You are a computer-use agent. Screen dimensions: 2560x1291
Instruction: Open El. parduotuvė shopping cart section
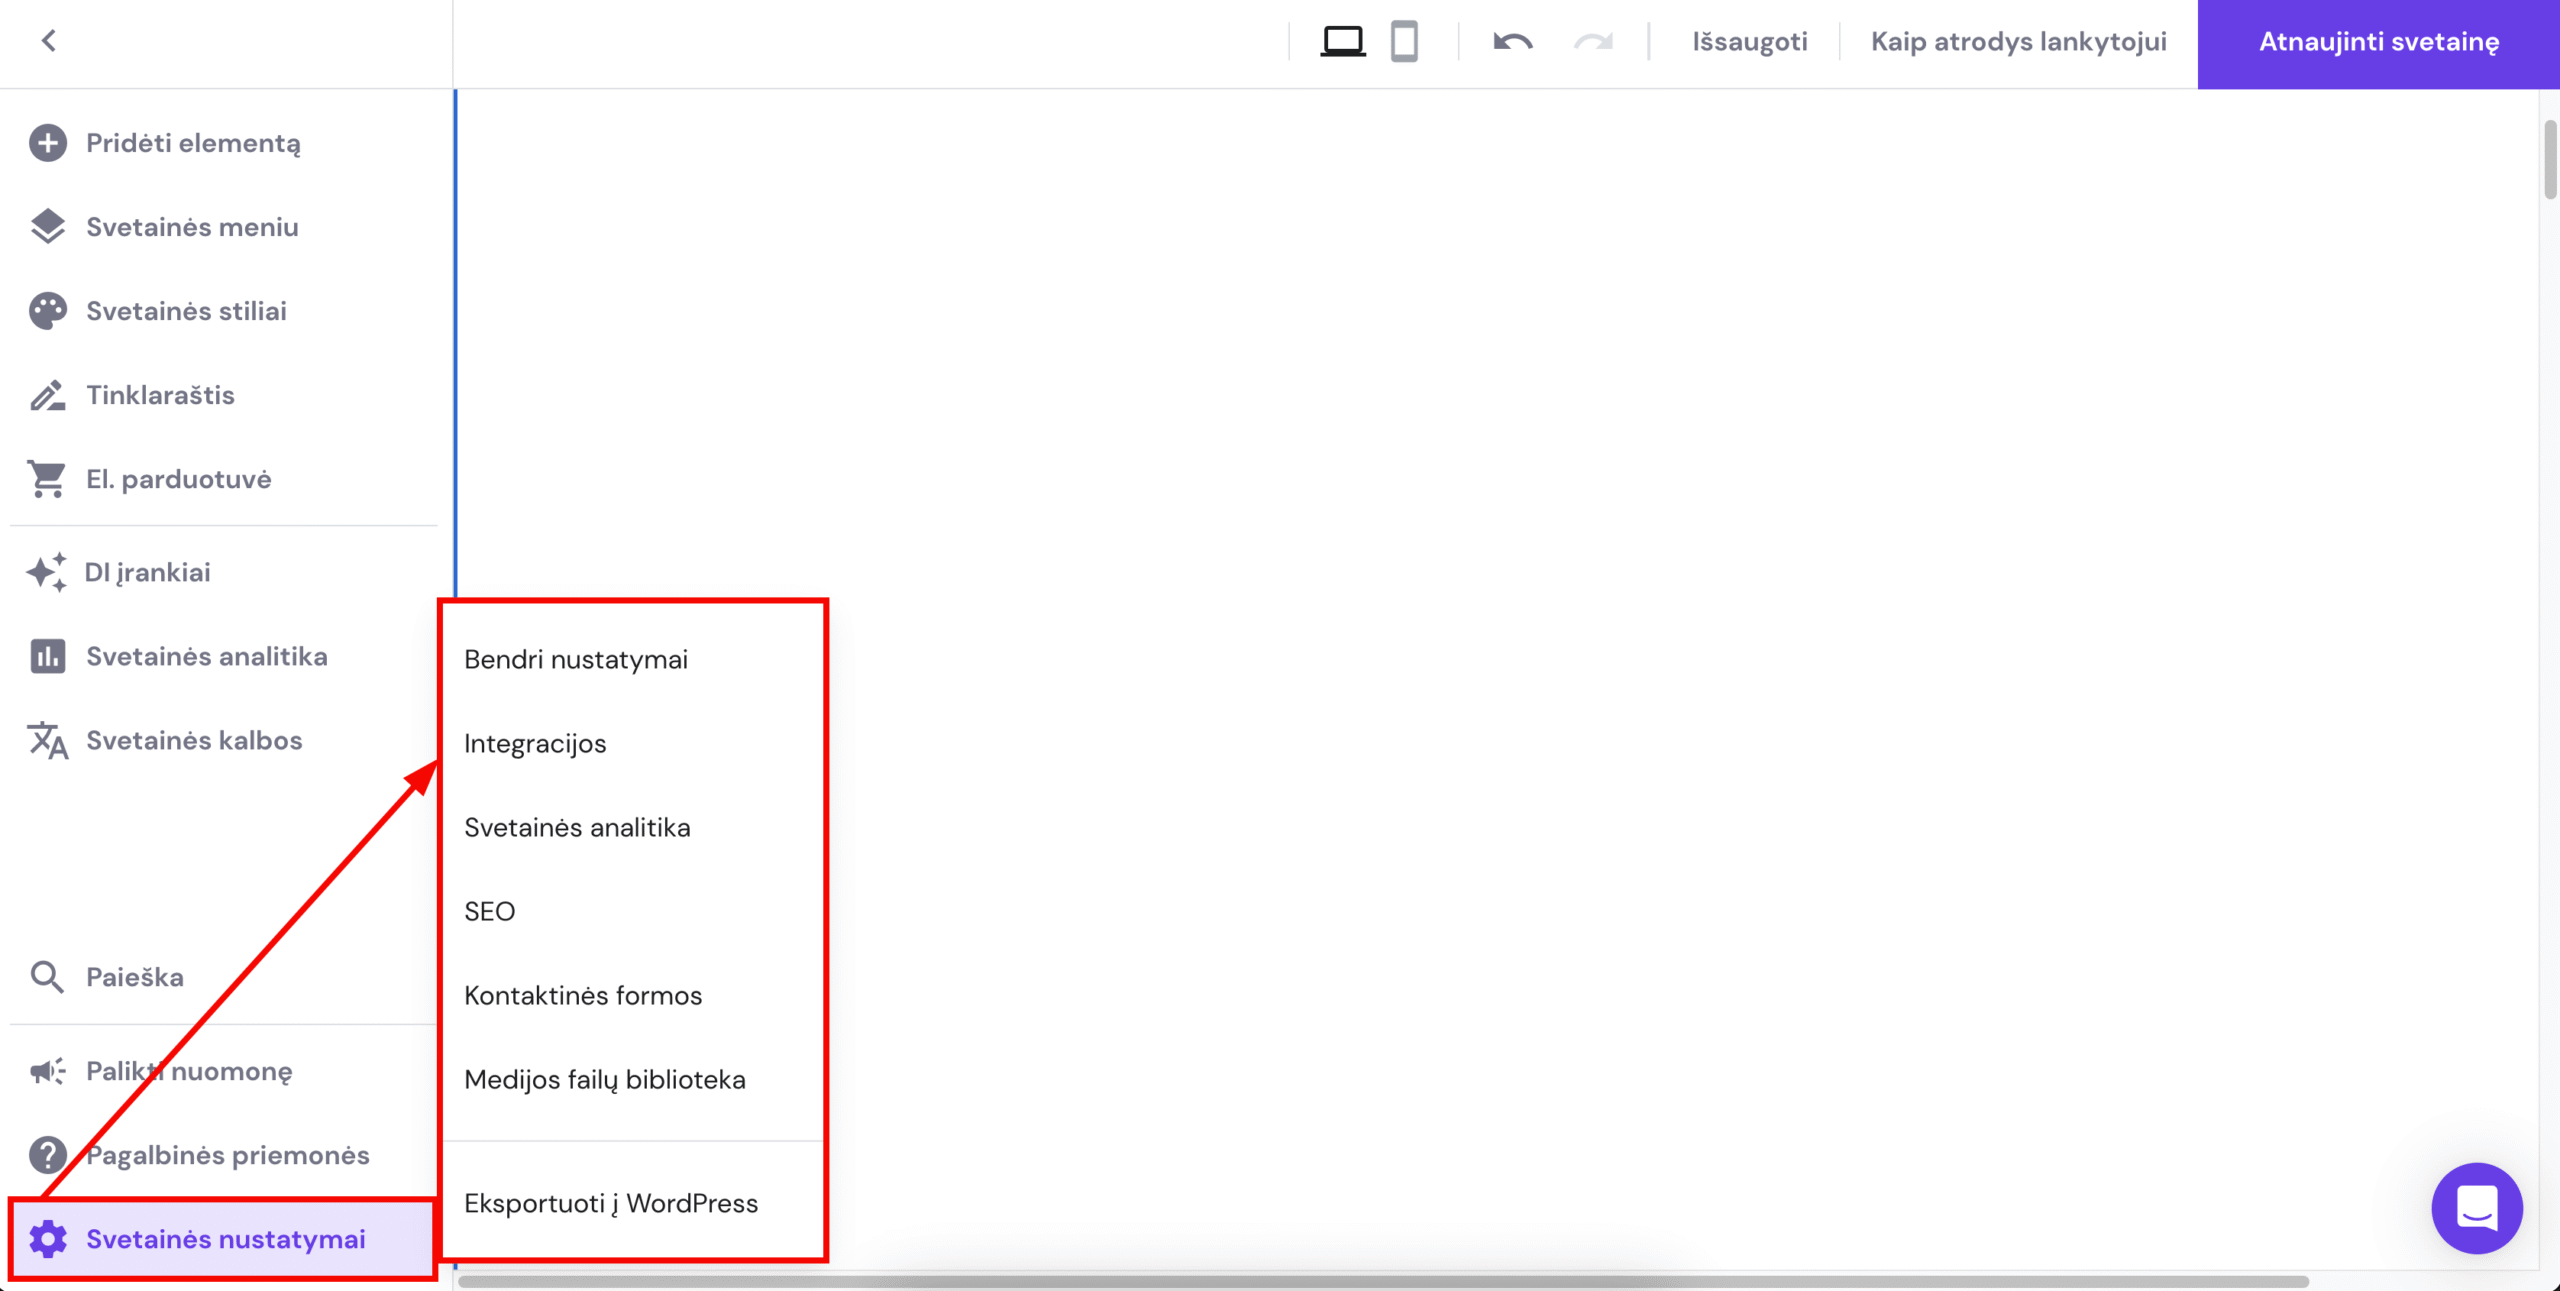coord(178,478)
